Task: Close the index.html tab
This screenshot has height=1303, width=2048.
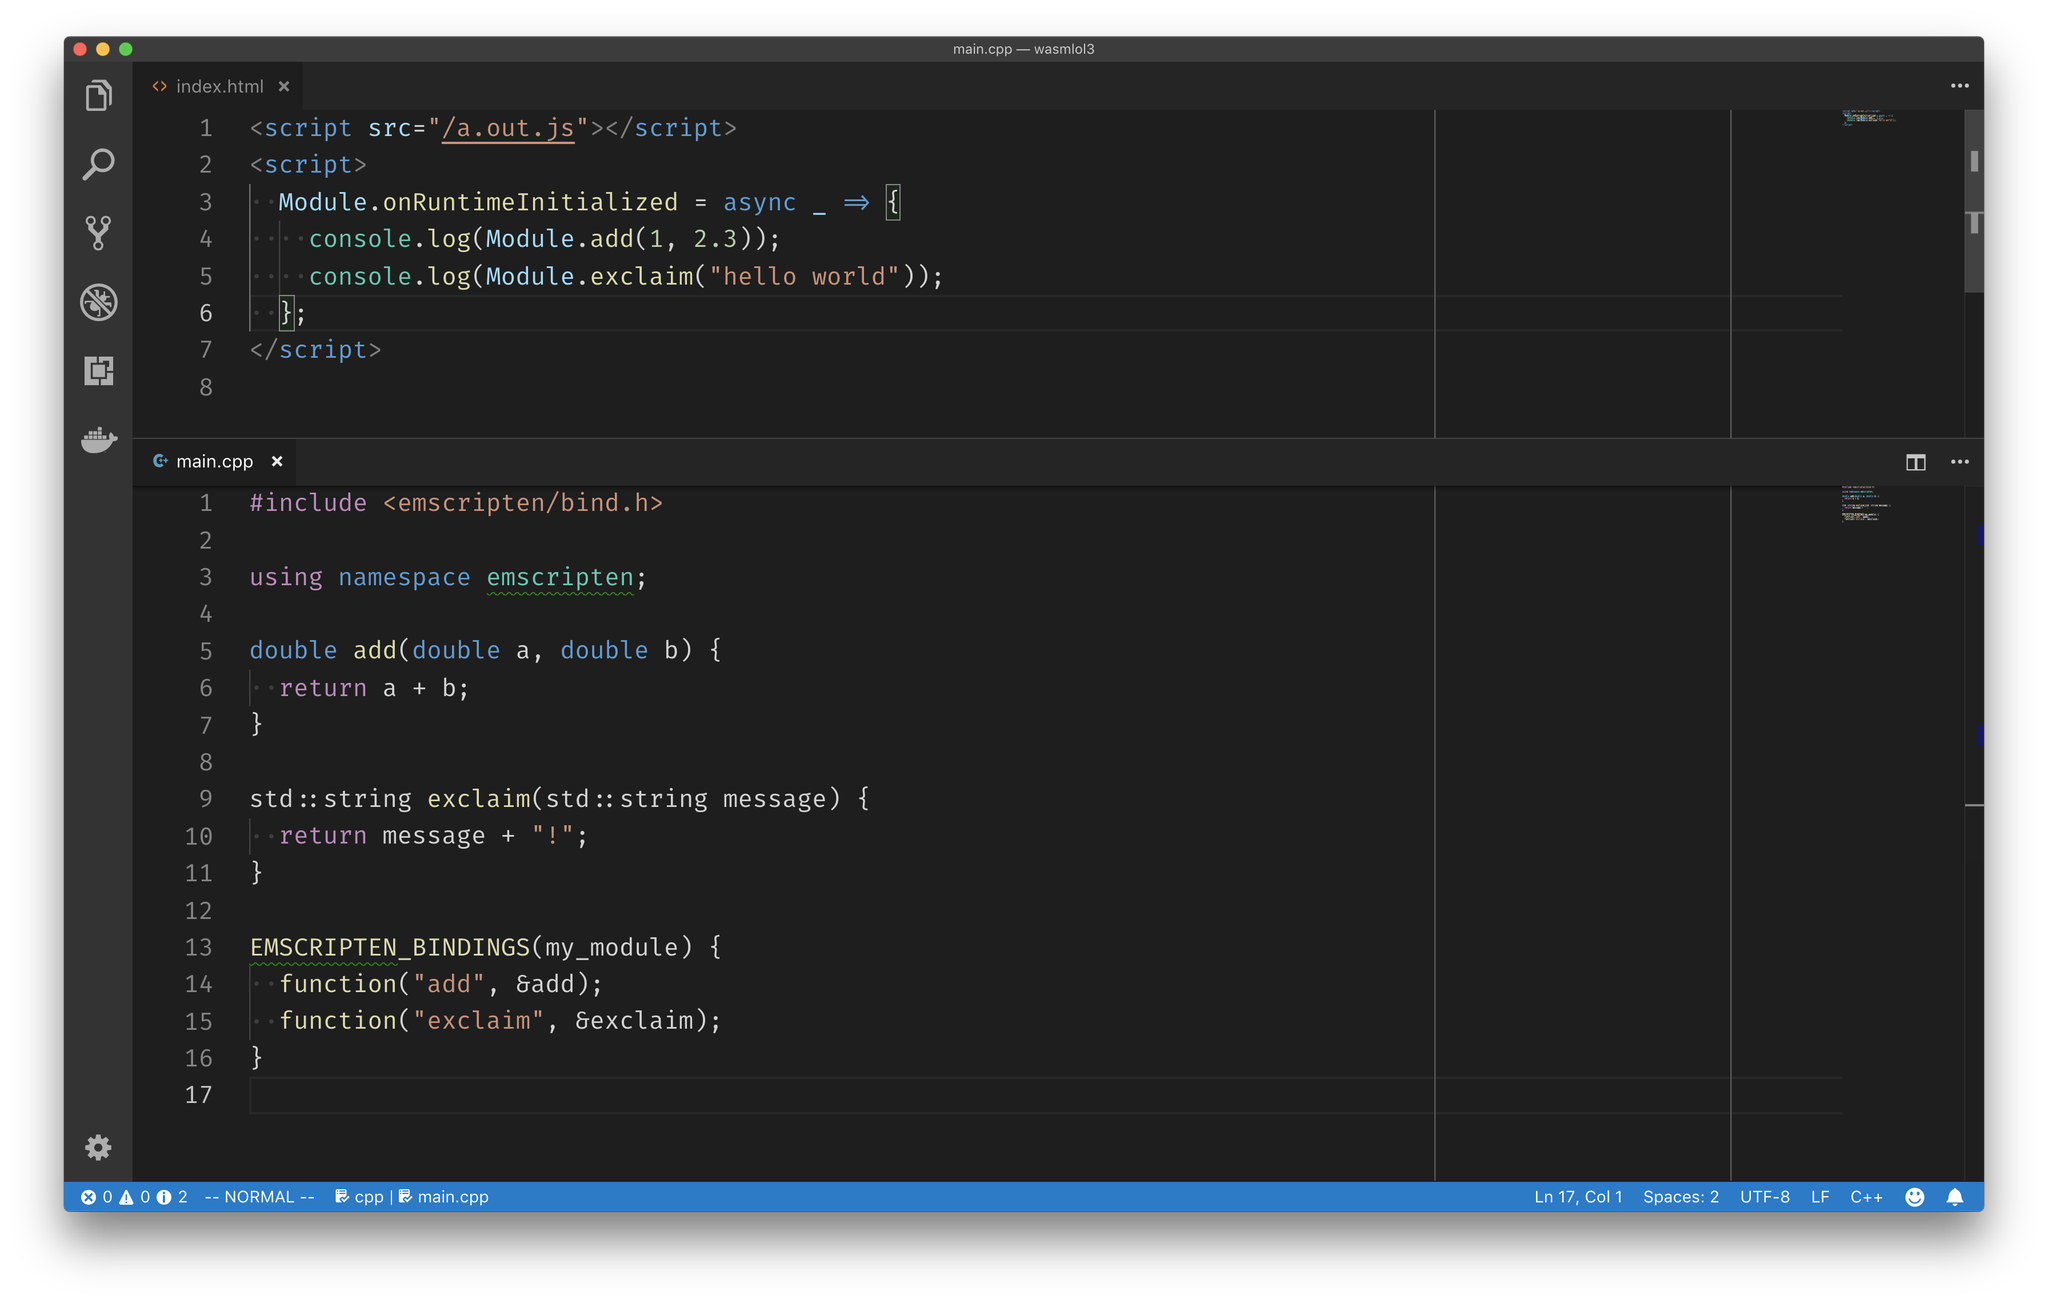Action: click(x=284, y=87)
